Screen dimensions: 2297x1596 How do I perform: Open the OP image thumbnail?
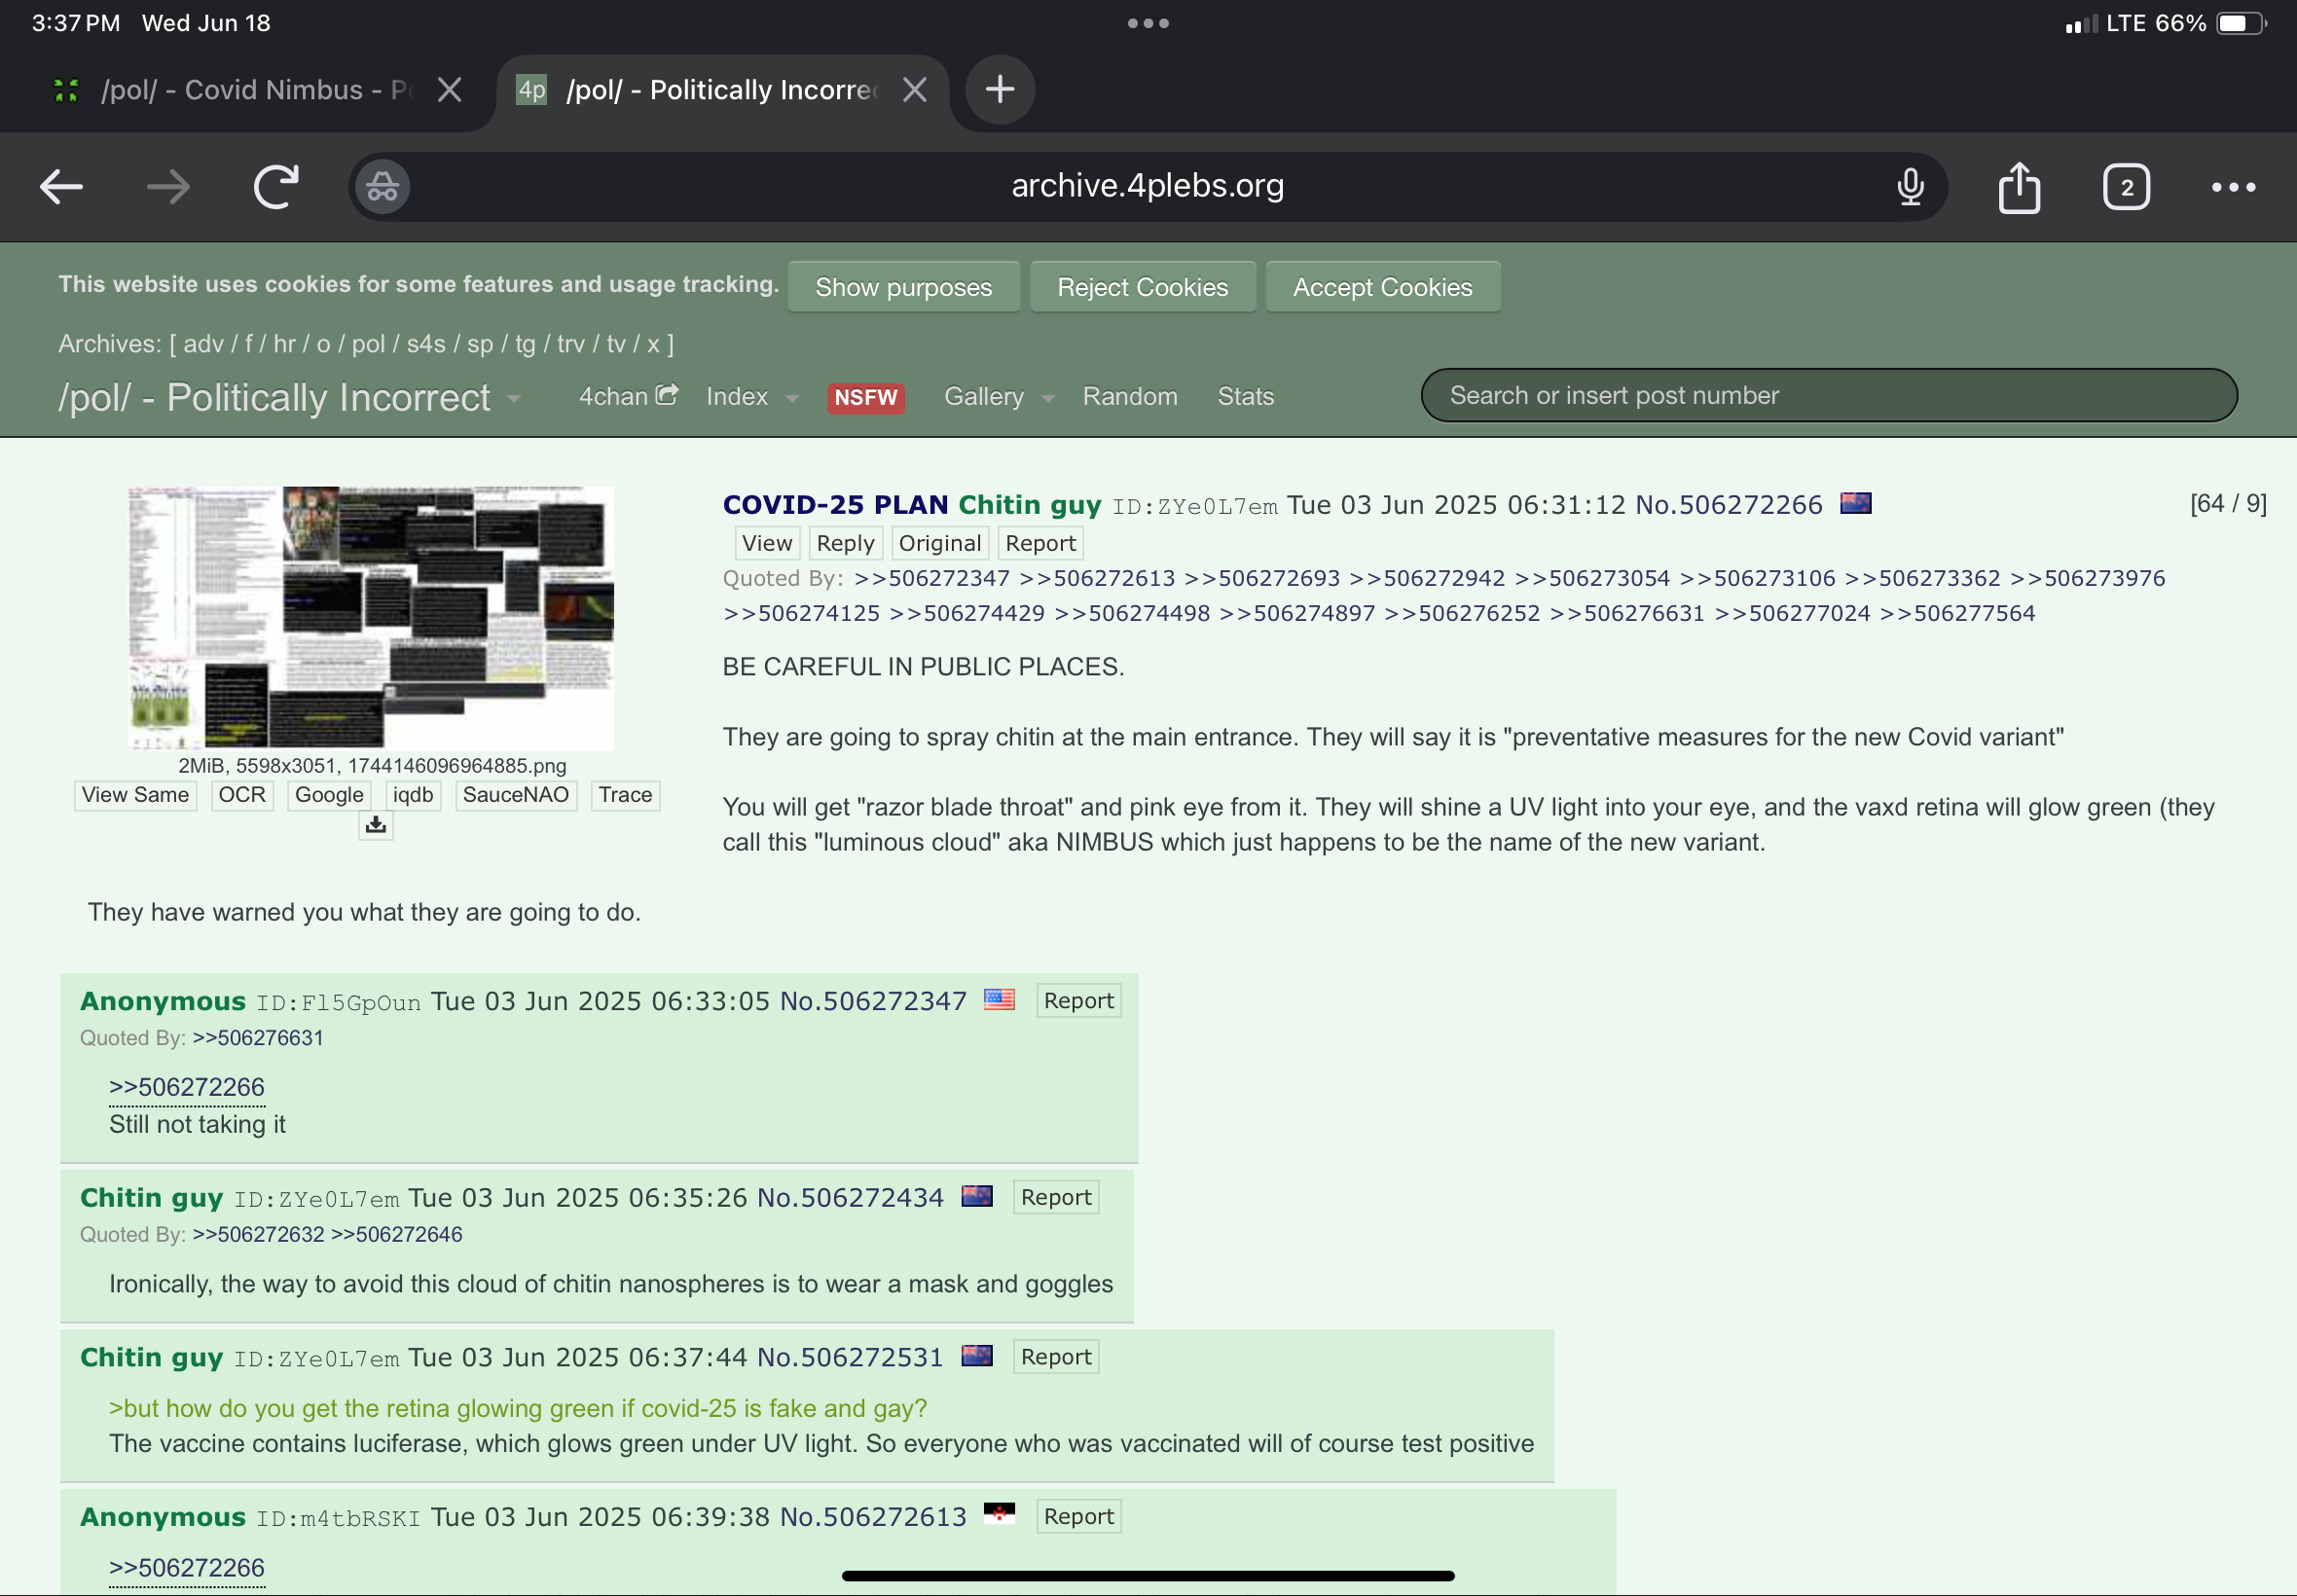[x=371, y=618]
